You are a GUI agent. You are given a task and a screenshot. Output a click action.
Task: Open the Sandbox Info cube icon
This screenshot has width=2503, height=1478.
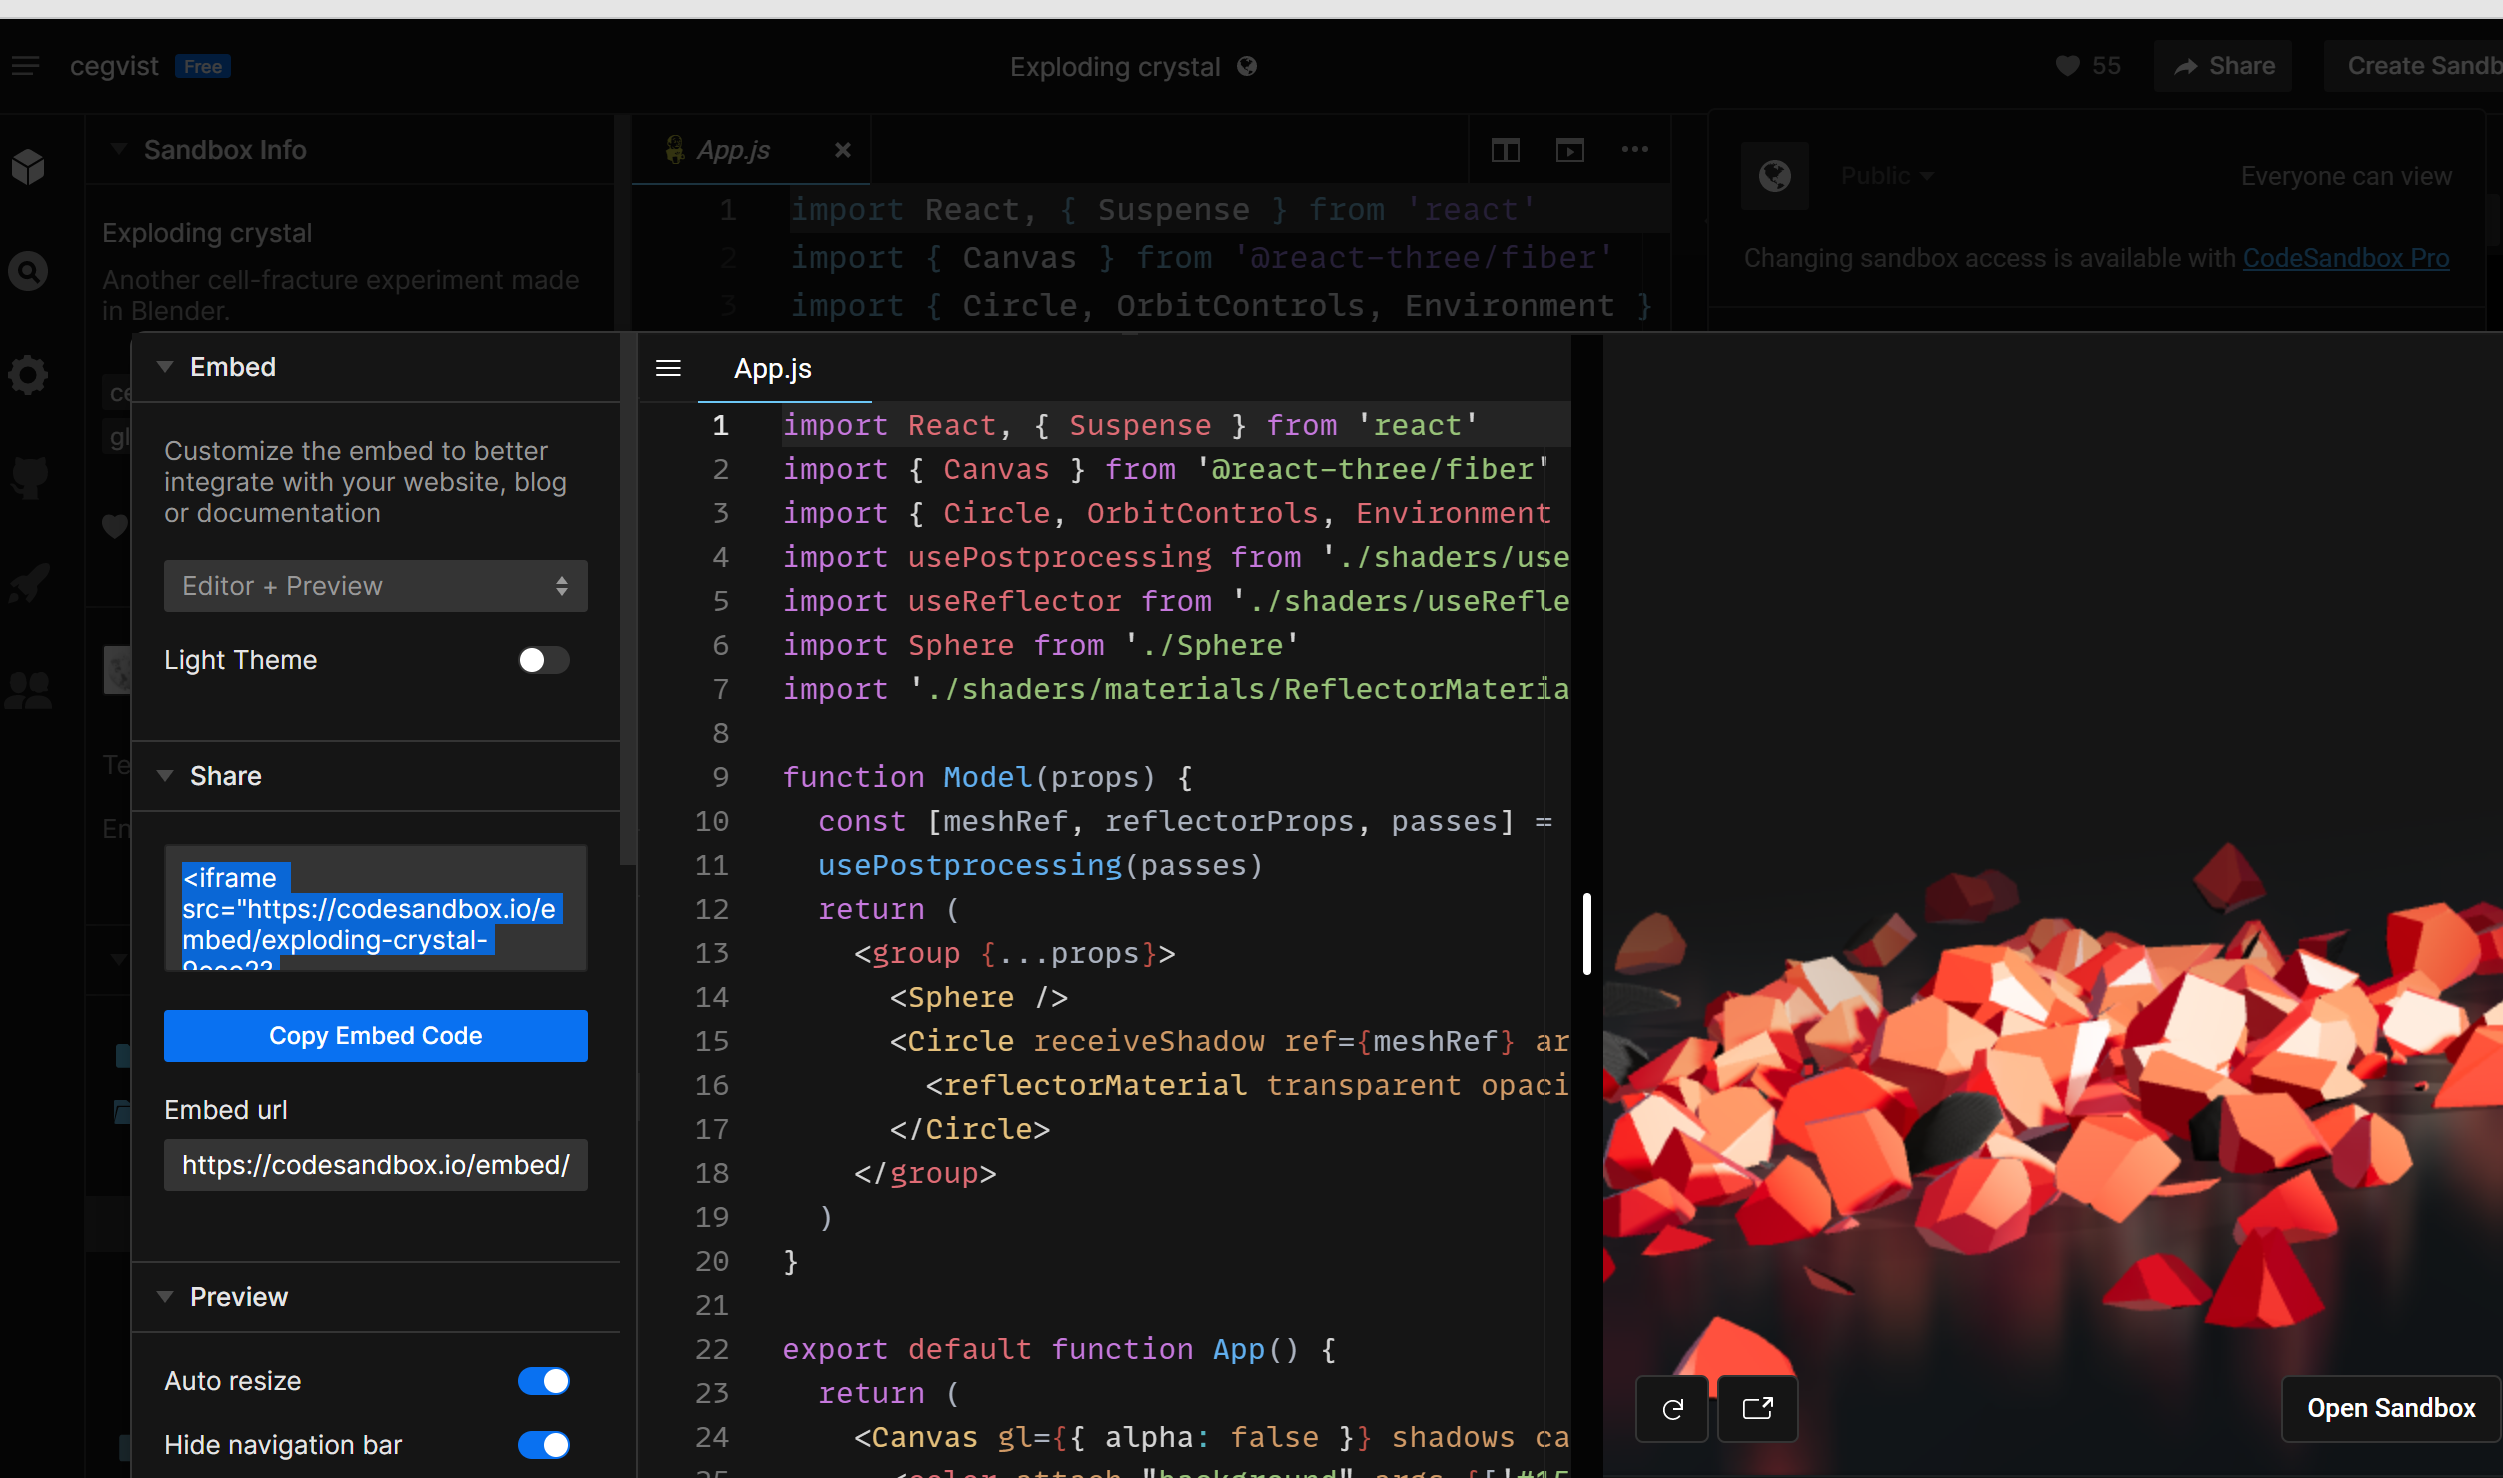(x=28, y=167)
